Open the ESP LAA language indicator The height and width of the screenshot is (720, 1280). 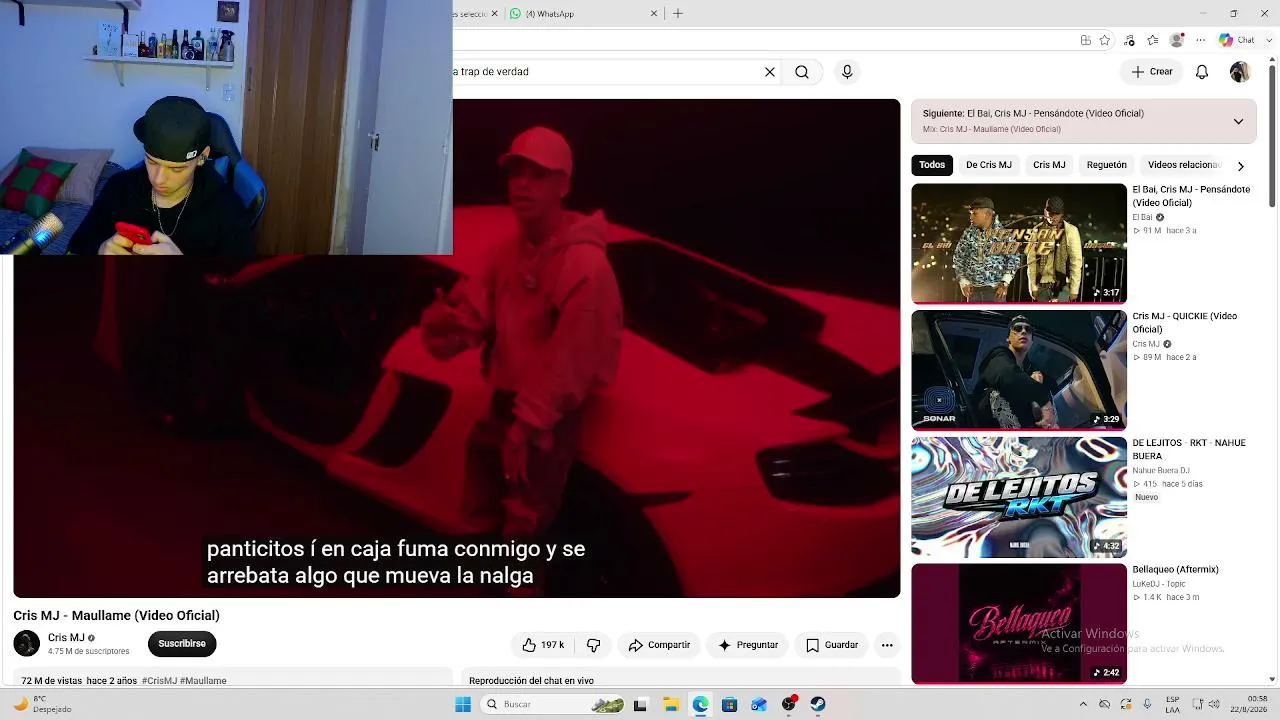pos(1172,704)
